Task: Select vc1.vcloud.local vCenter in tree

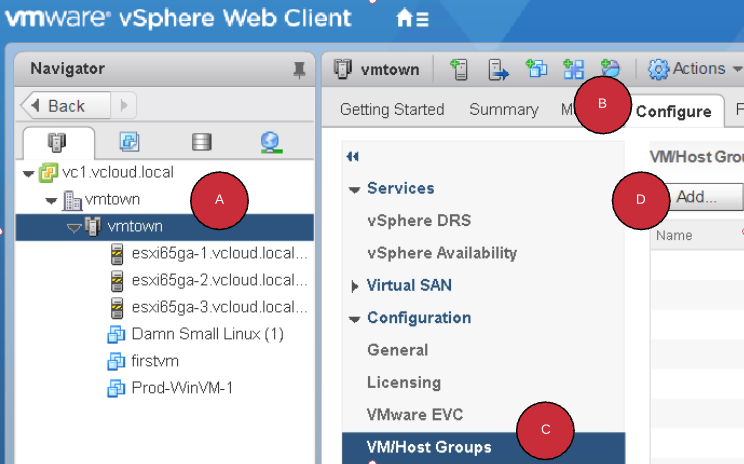Action: coord(118,172)
